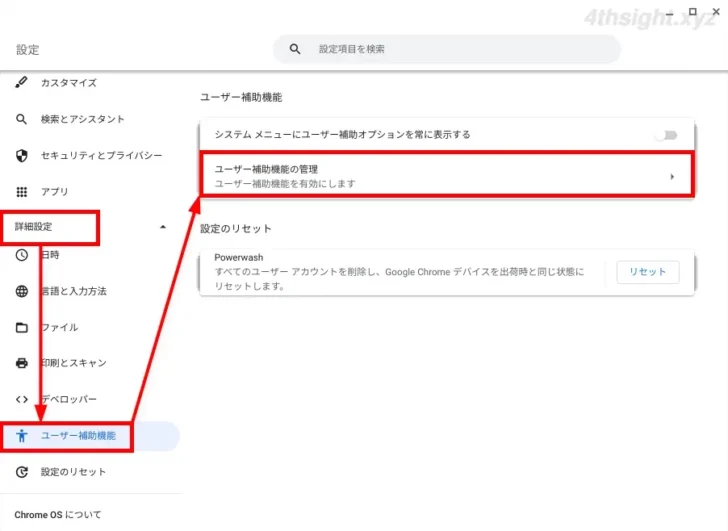728x531 pixels.
Task: Click the 詳細設定 heading
Action: [x=33, y=227]
